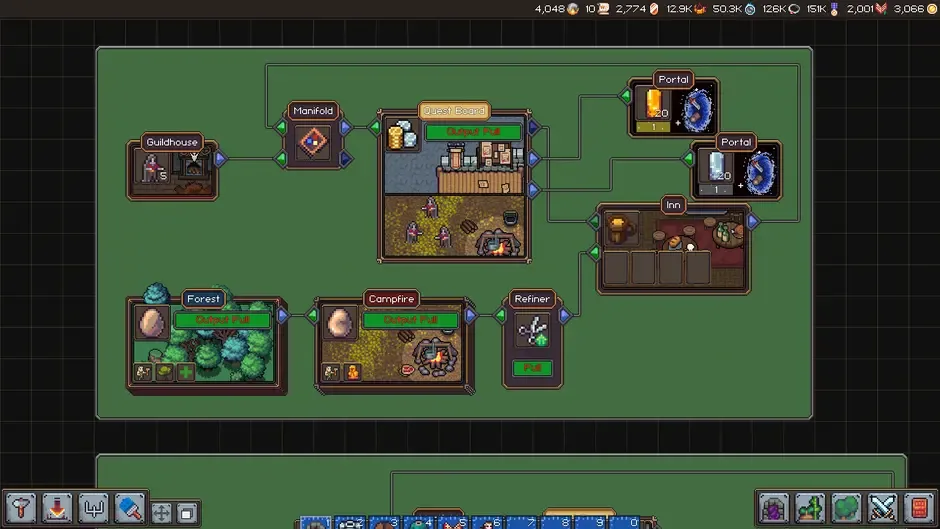Image resolution: width=940 pixels, height=529 pixels.
Task: Click the Inn lower green input port
Action: pyautogui.click(x=594, y=253)
